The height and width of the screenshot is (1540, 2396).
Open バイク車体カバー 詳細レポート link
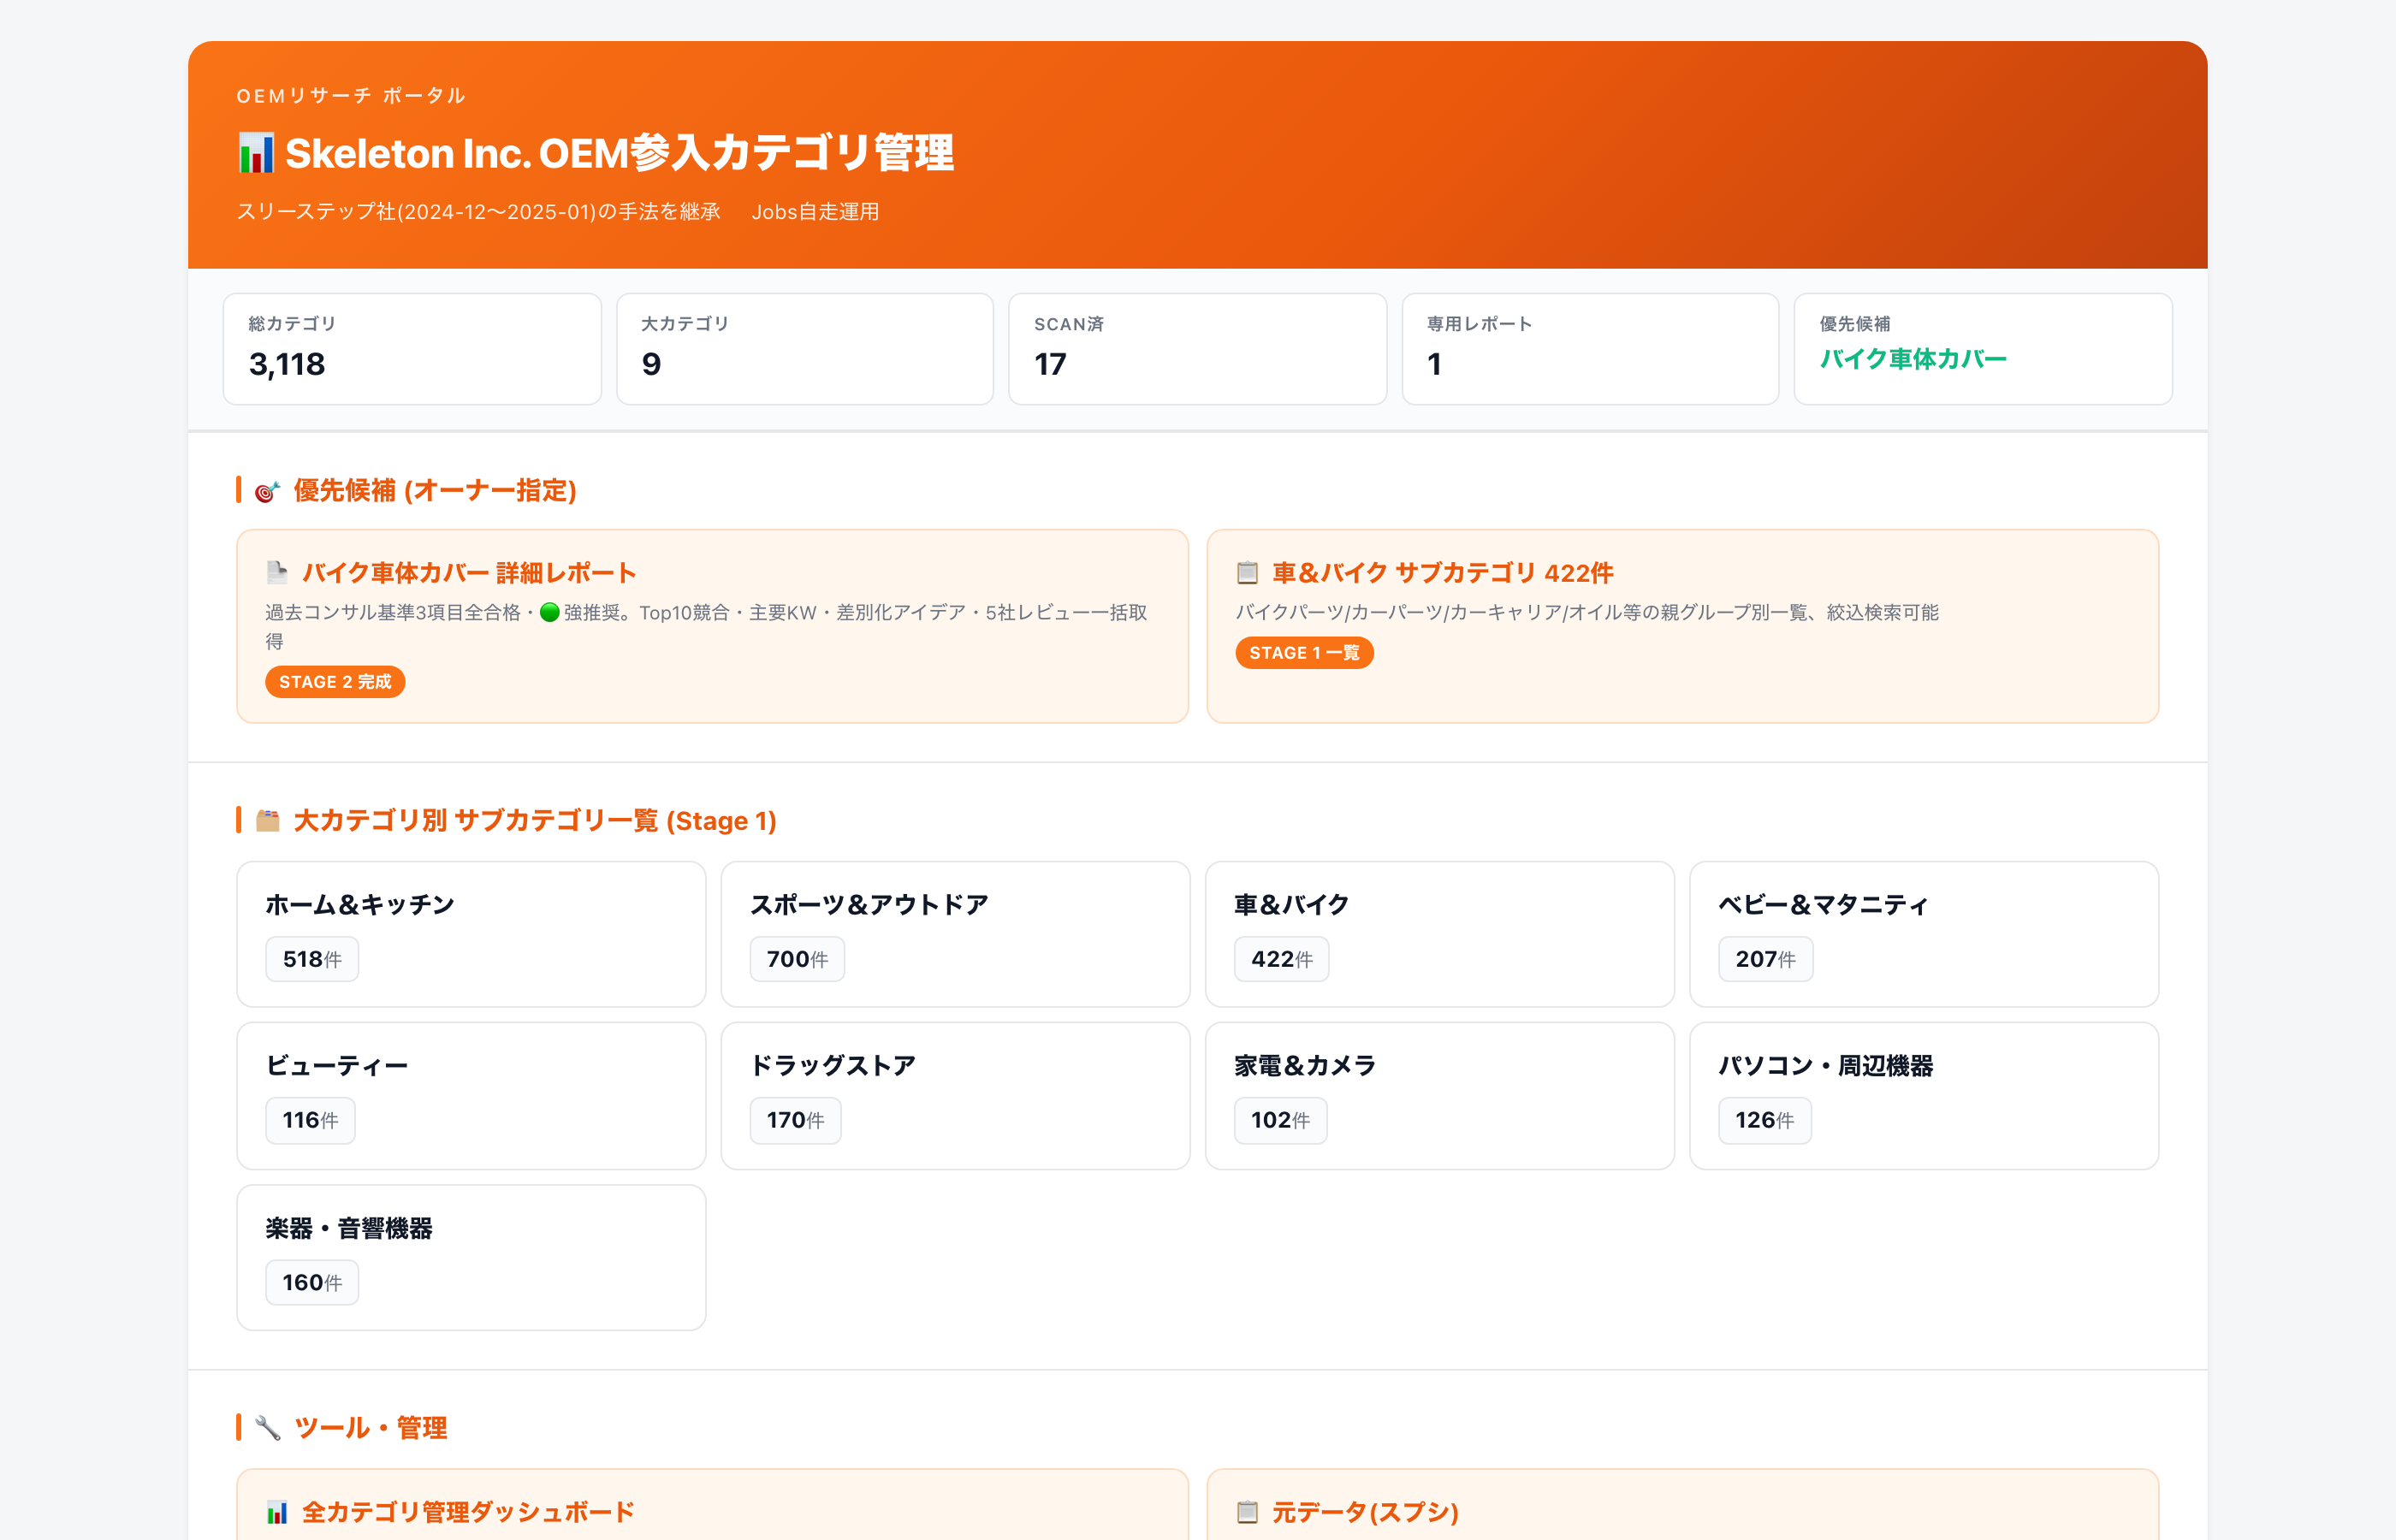(469, 572)
